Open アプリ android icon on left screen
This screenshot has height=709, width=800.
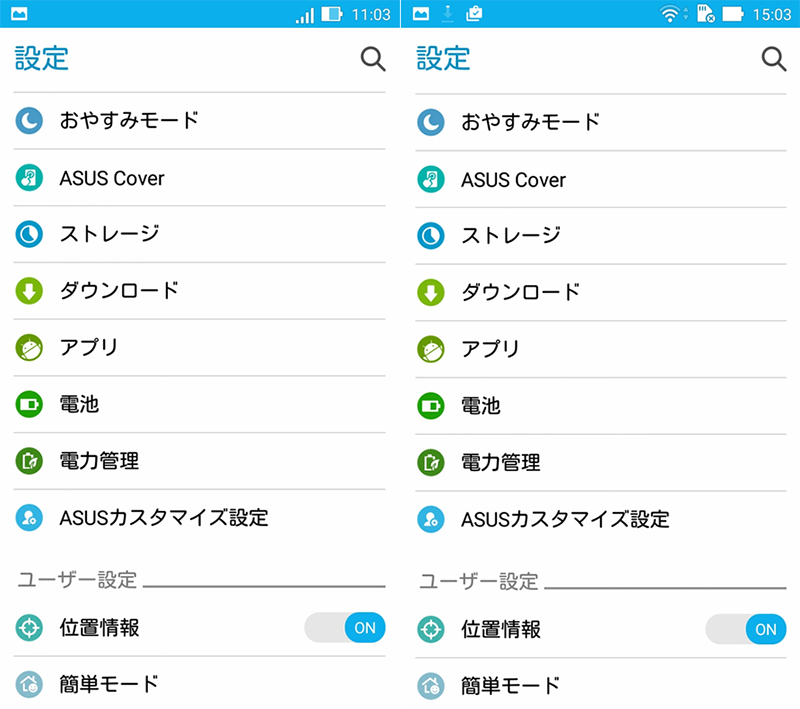tap(29, 348)
